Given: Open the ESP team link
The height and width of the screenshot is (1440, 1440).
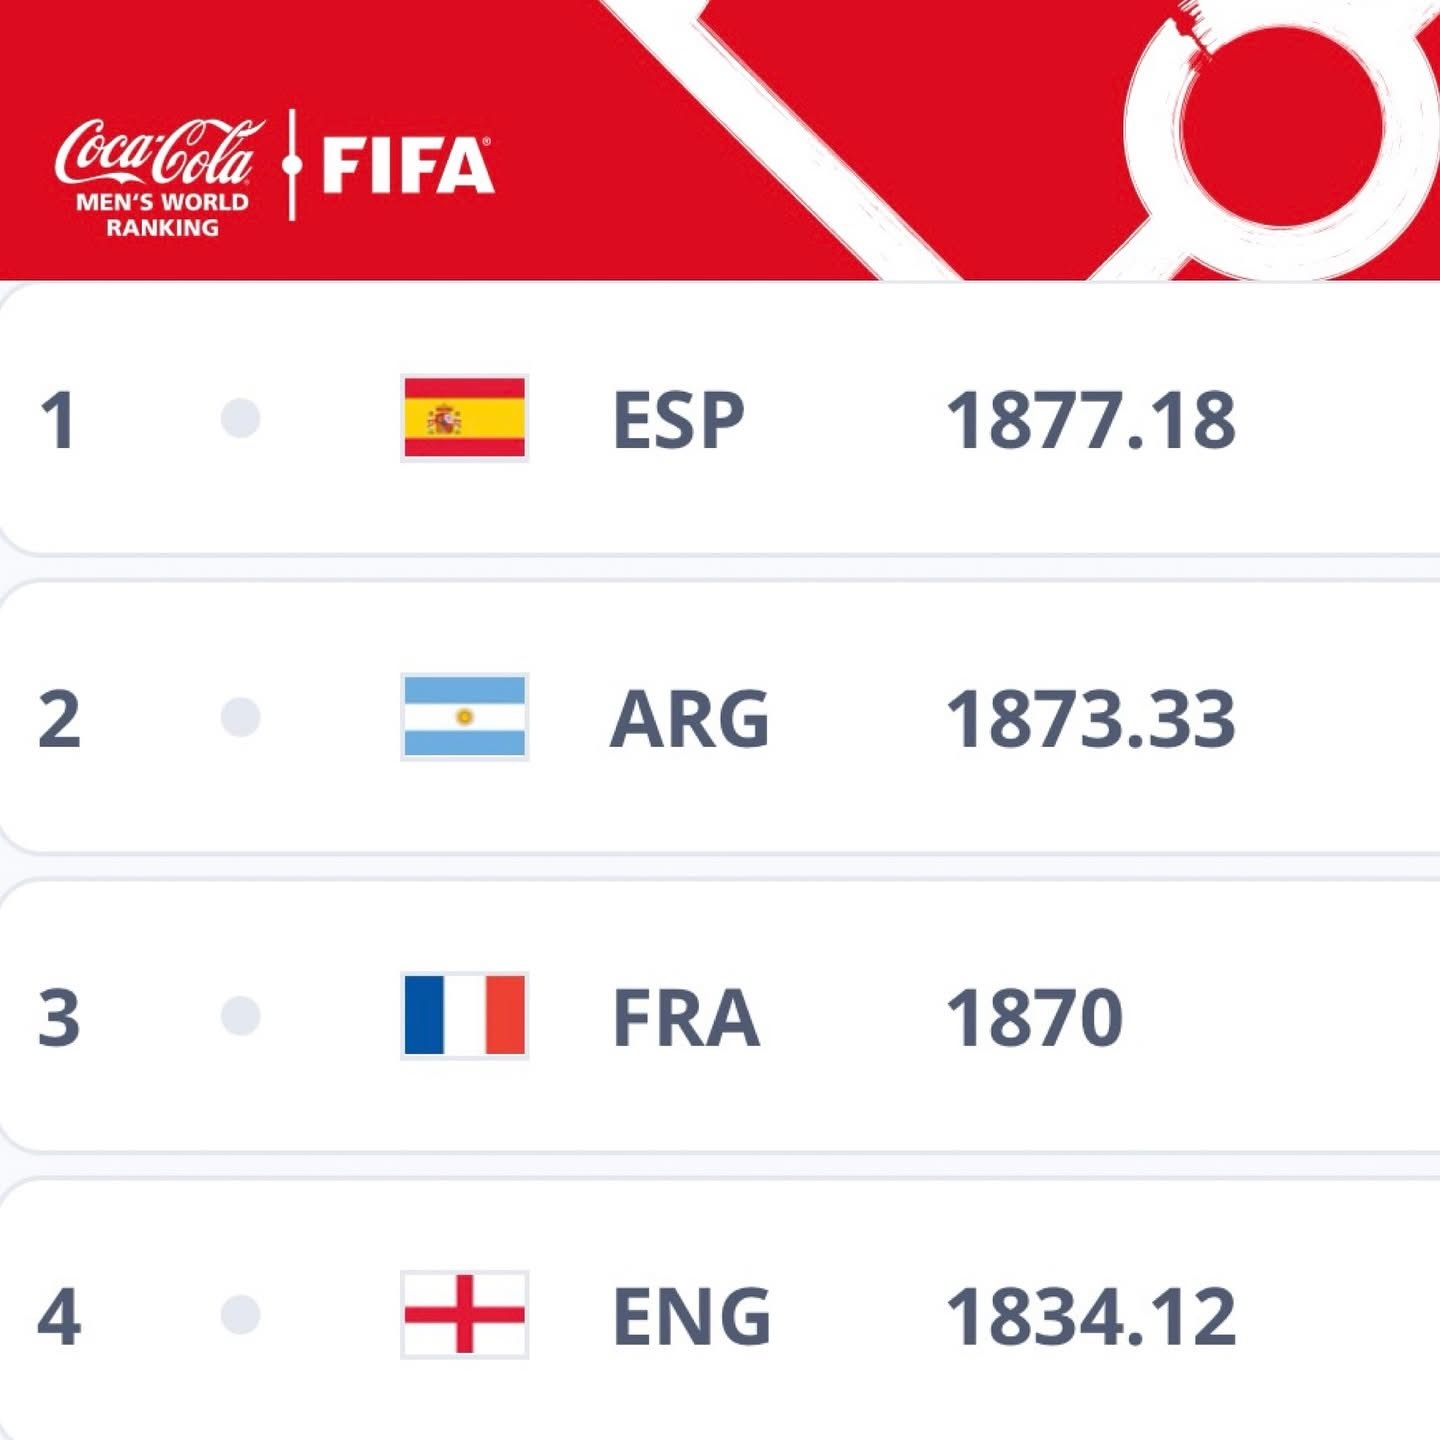Looking at the screenshot, I should (678, 420).
